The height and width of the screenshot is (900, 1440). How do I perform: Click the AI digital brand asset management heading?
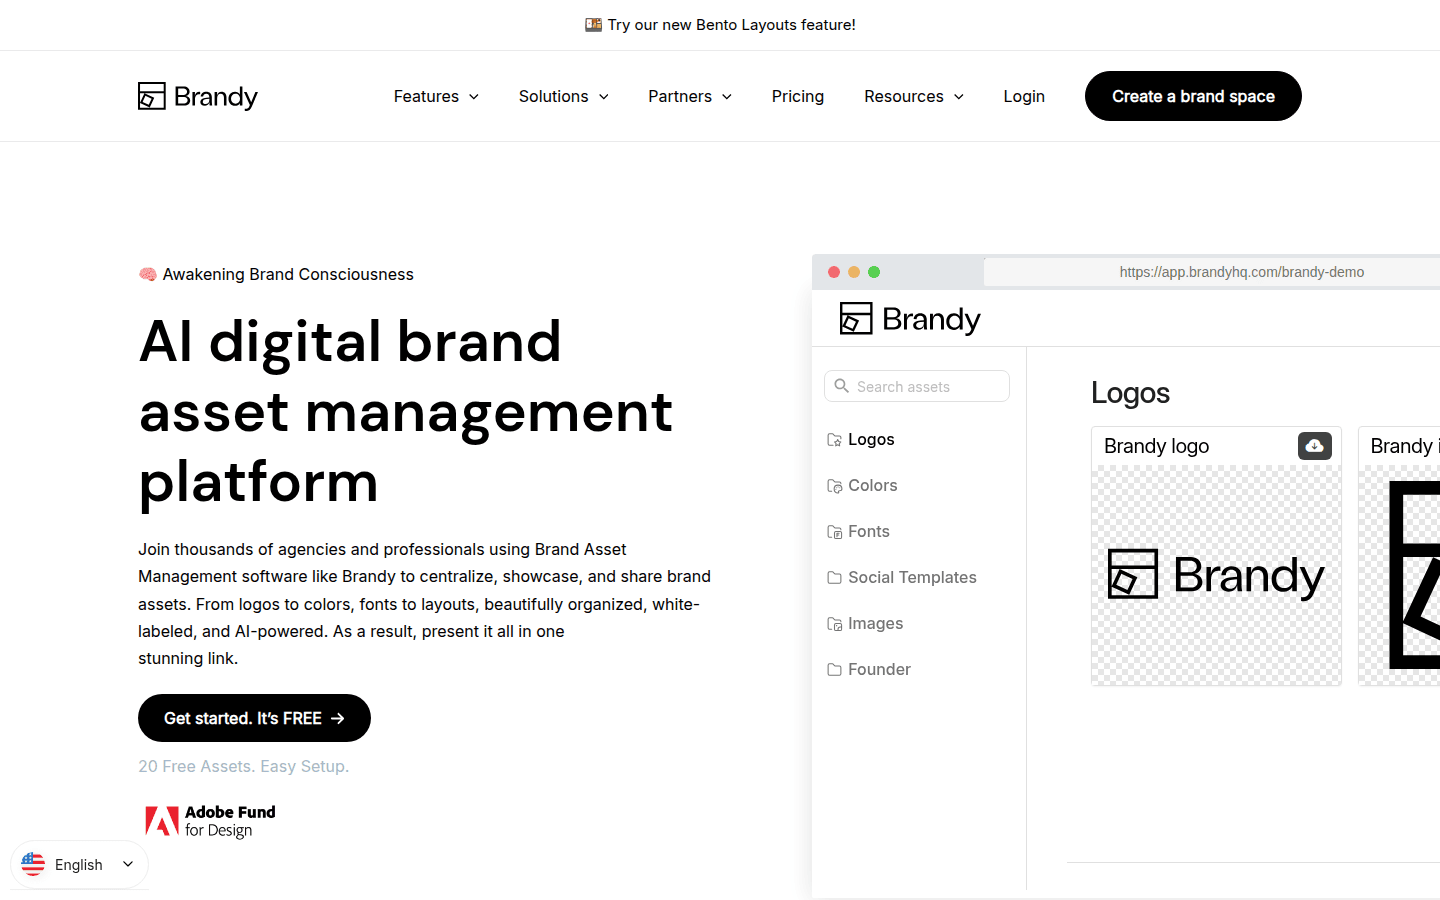point(406,411)
